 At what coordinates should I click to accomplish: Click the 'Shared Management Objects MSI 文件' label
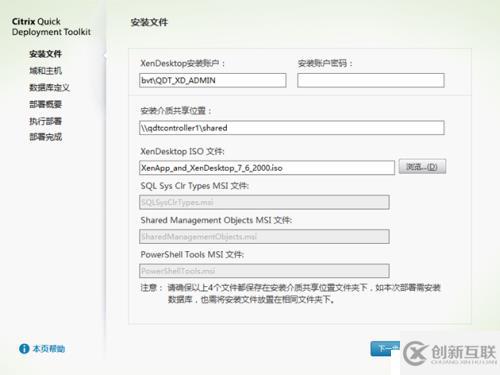(x=216, y=220)
